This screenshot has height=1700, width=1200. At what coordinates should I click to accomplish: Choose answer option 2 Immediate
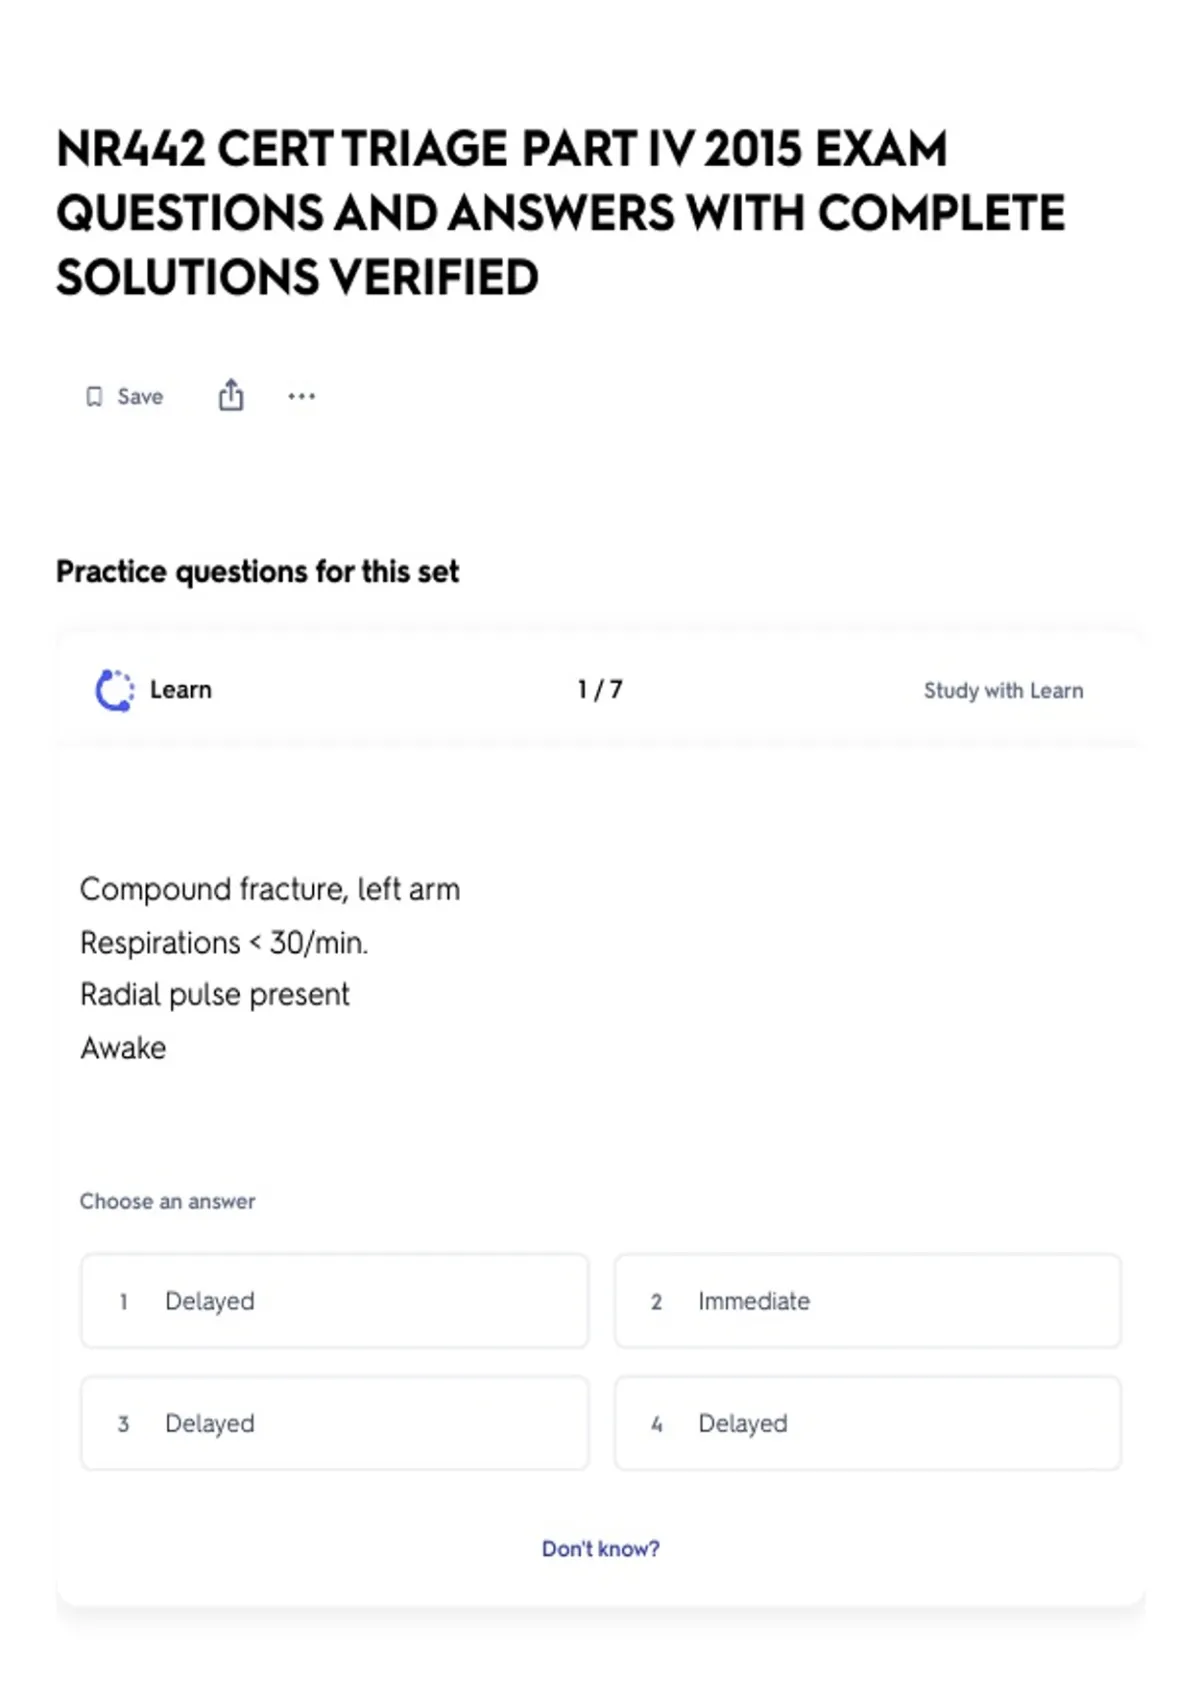click(867, 1301)
